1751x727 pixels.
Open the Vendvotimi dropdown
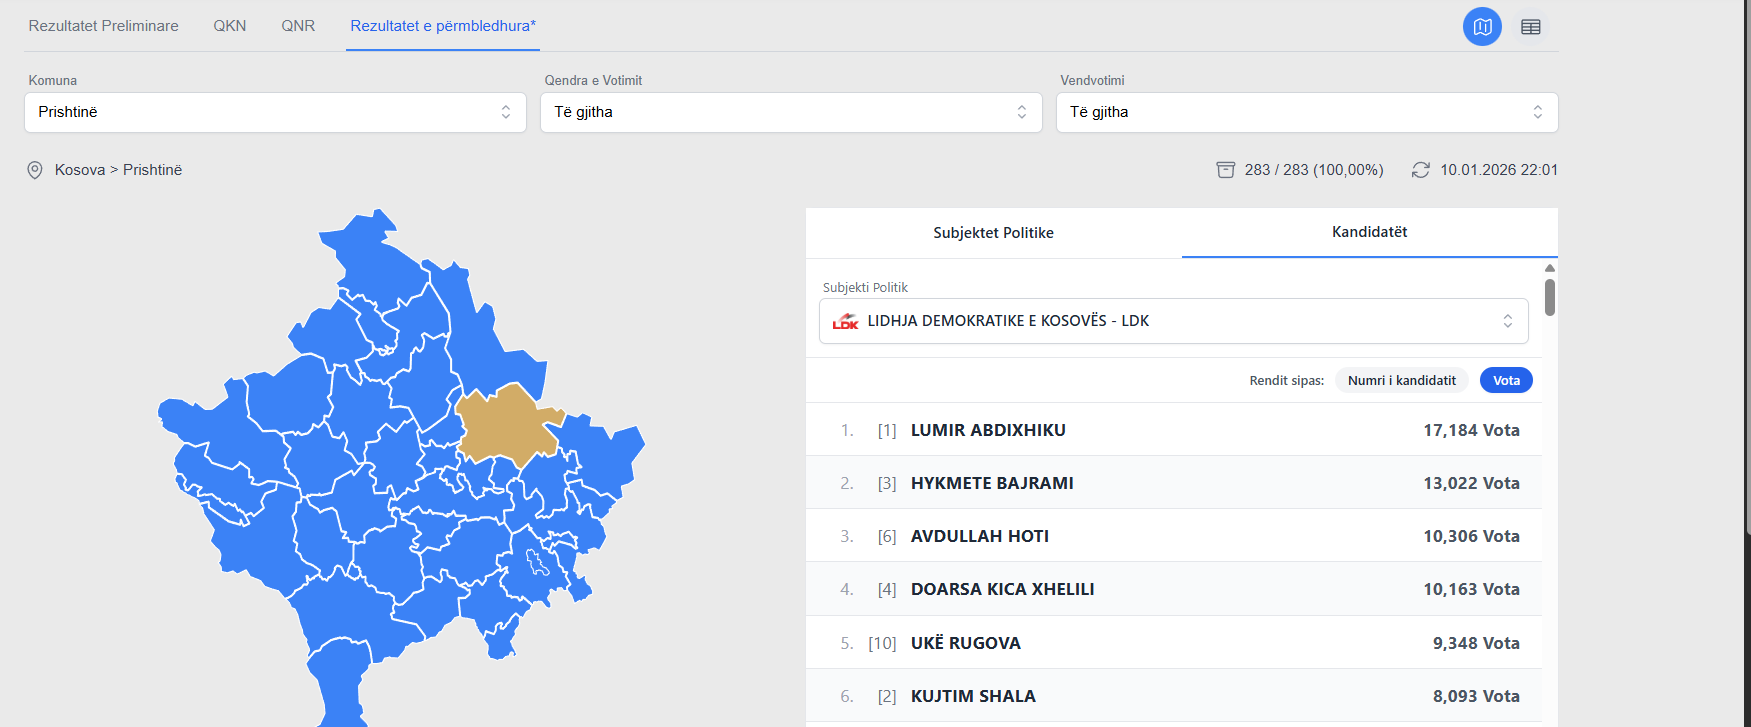point(1306,112)
